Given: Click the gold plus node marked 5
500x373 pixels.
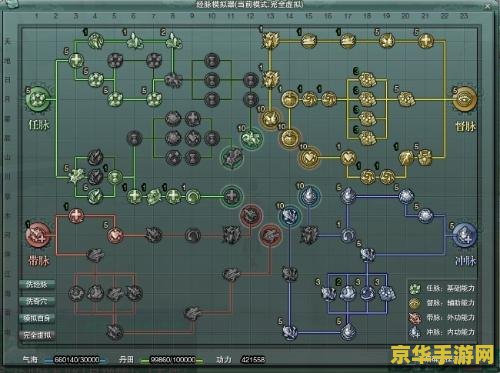Looking at the screenshot, I should (x=426, y=41).
